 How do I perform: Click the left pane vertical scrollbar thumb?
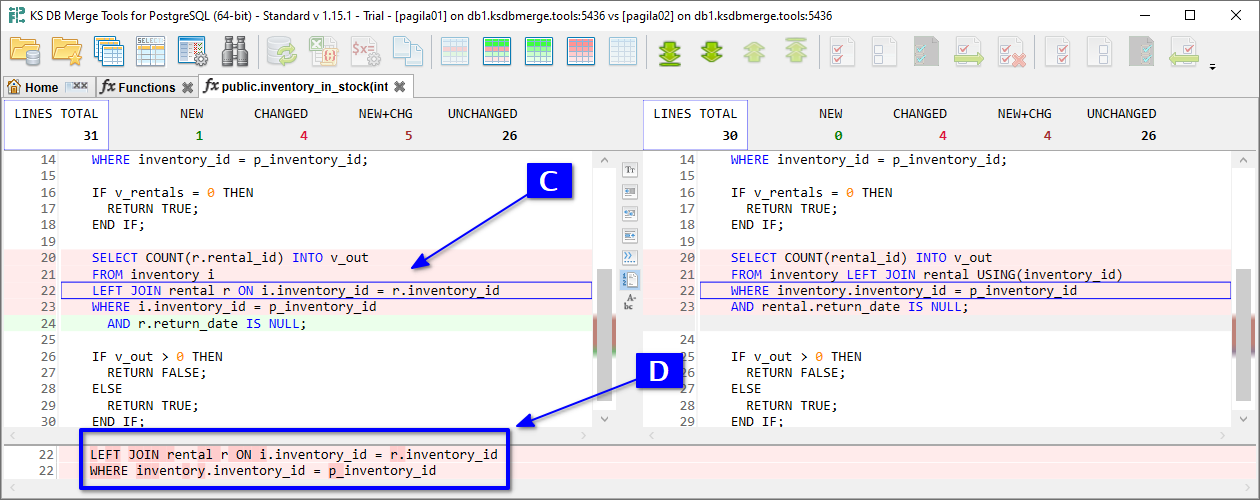[x=603, y=330]
